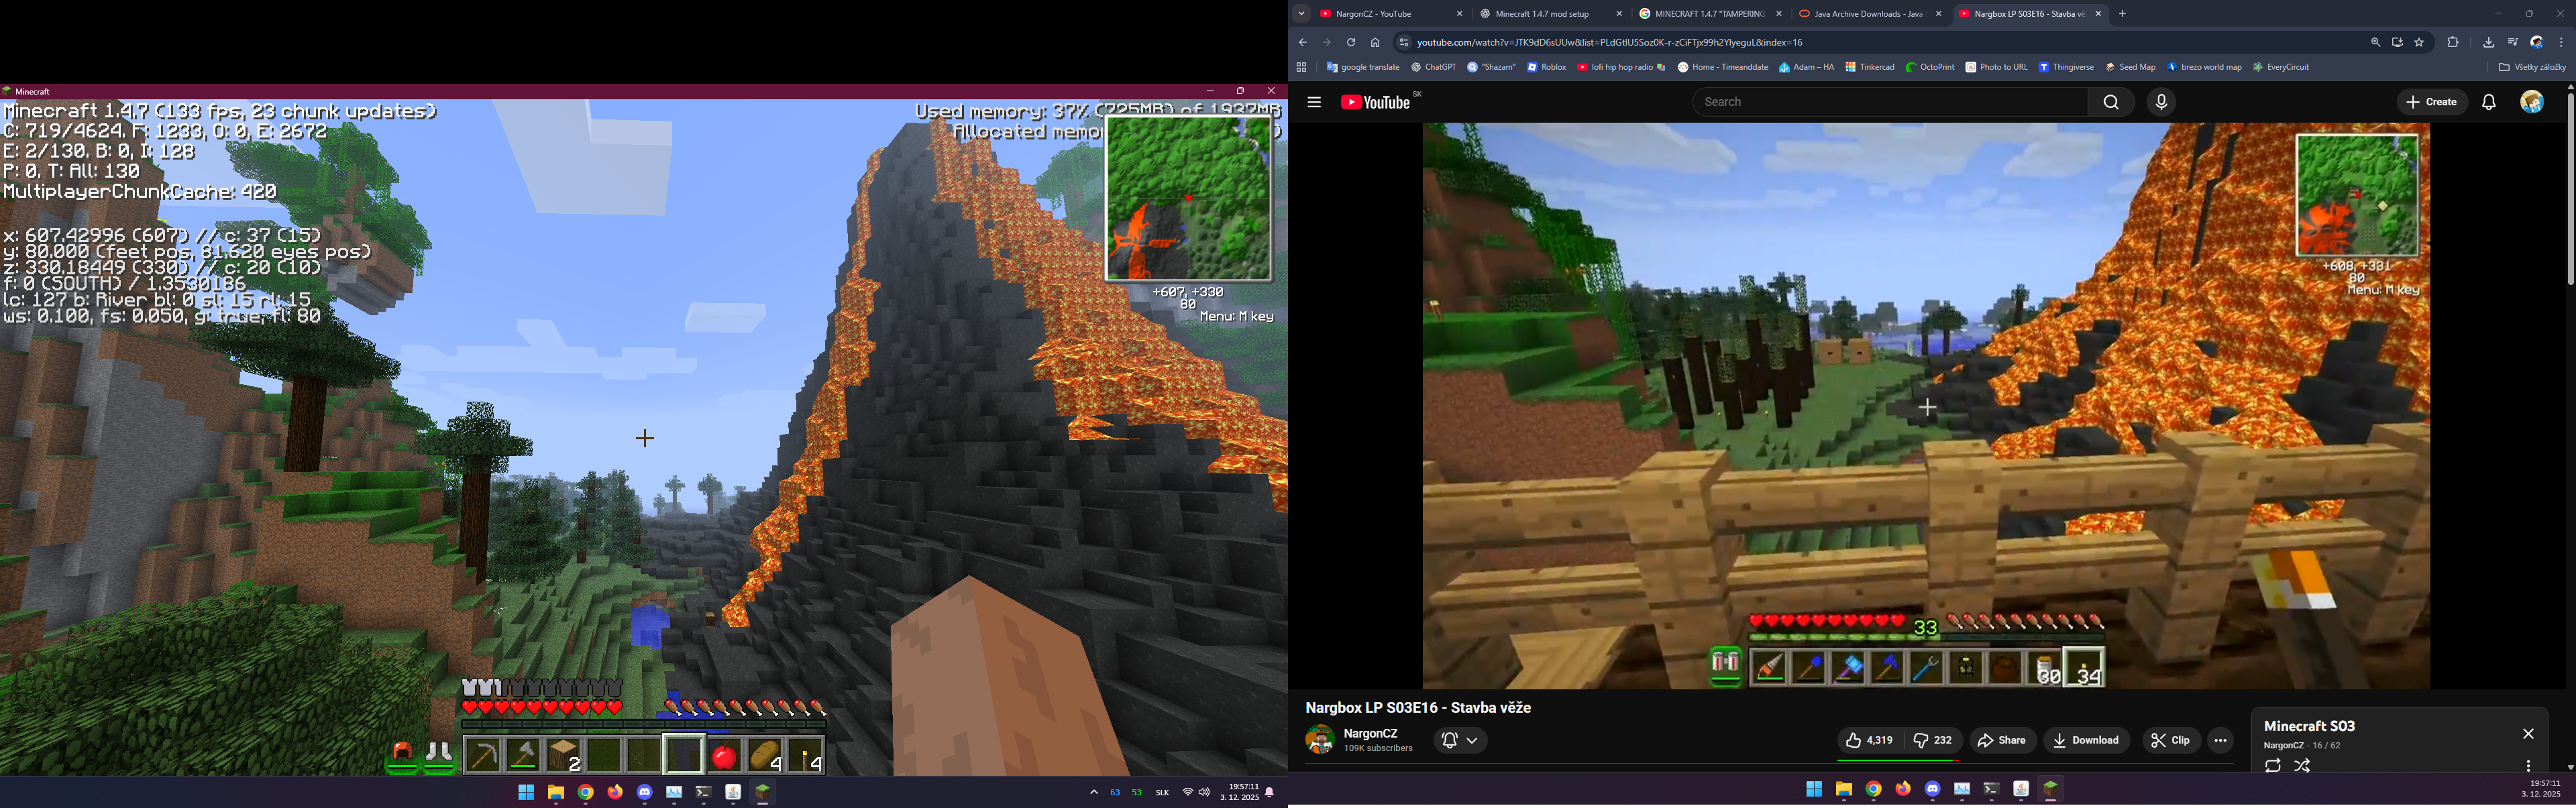Open Chrome downloads icon in toolbar

tap(2489, 42)
